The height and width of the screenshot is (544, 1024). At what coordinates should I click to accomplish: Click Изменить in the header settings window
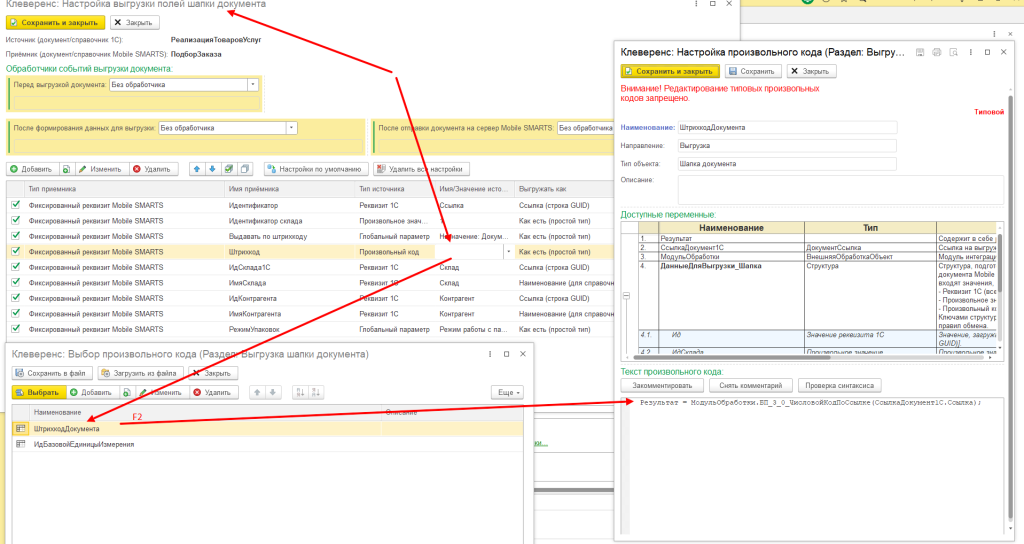(x=101, y=169)
